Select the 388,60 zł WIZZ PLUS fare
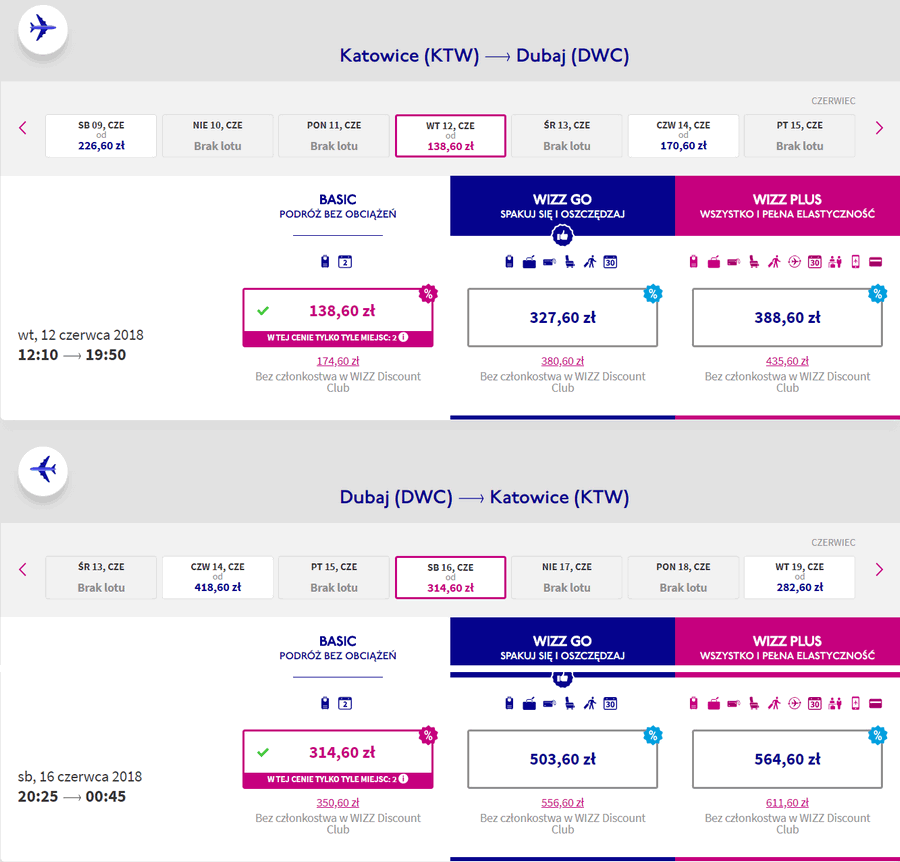 (787, 317)
